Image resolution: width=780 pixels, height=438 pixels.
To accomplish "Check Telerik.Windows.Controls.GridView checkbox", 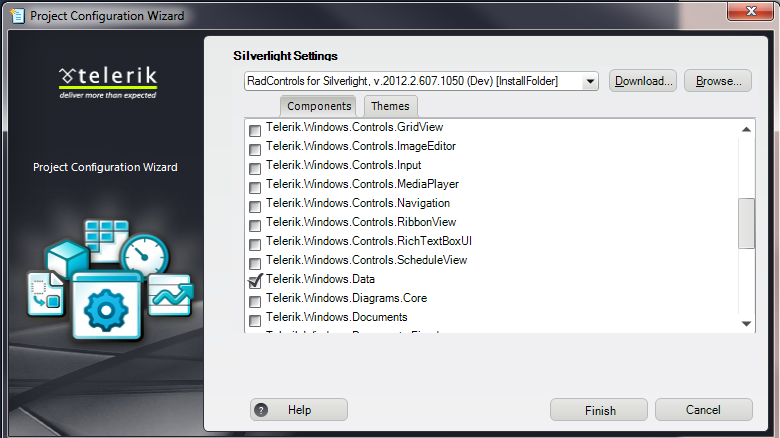I will pyautogui.click(x=255, y=131).
